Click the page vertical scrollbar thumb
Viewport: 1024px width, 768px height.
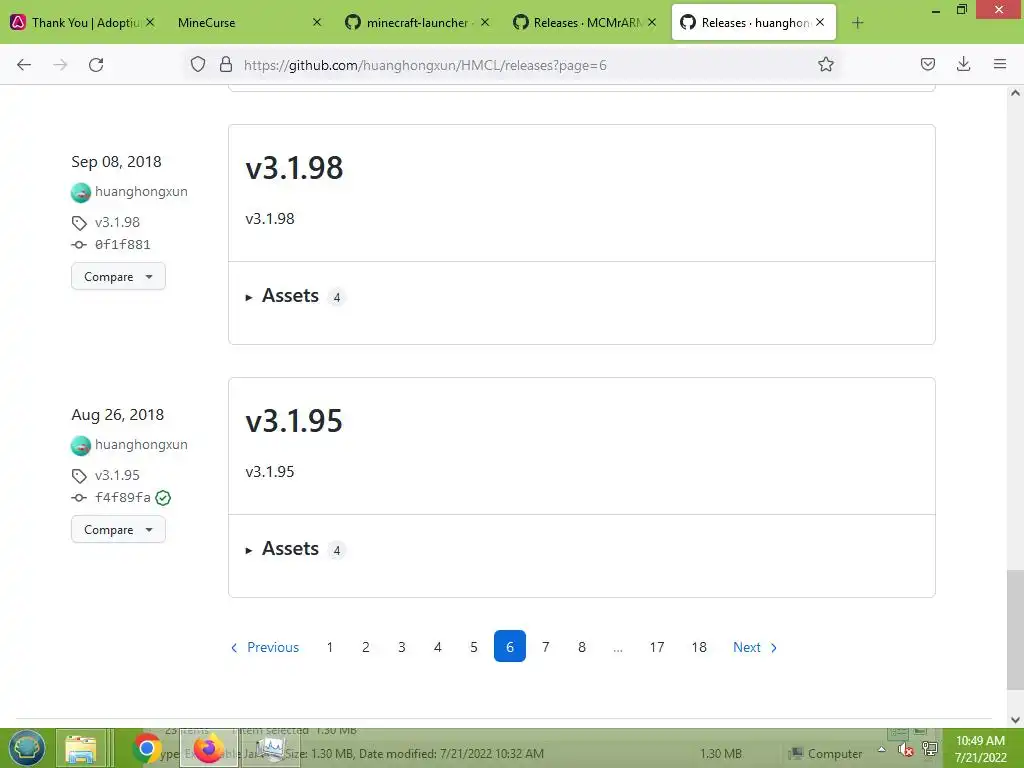(1014, 630)
